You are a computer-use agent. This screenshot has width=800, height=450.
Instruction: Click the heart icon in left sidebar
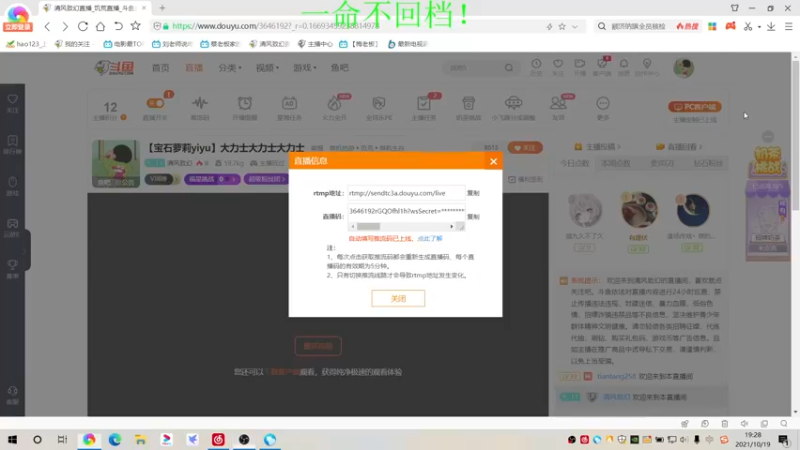[13, 99]
